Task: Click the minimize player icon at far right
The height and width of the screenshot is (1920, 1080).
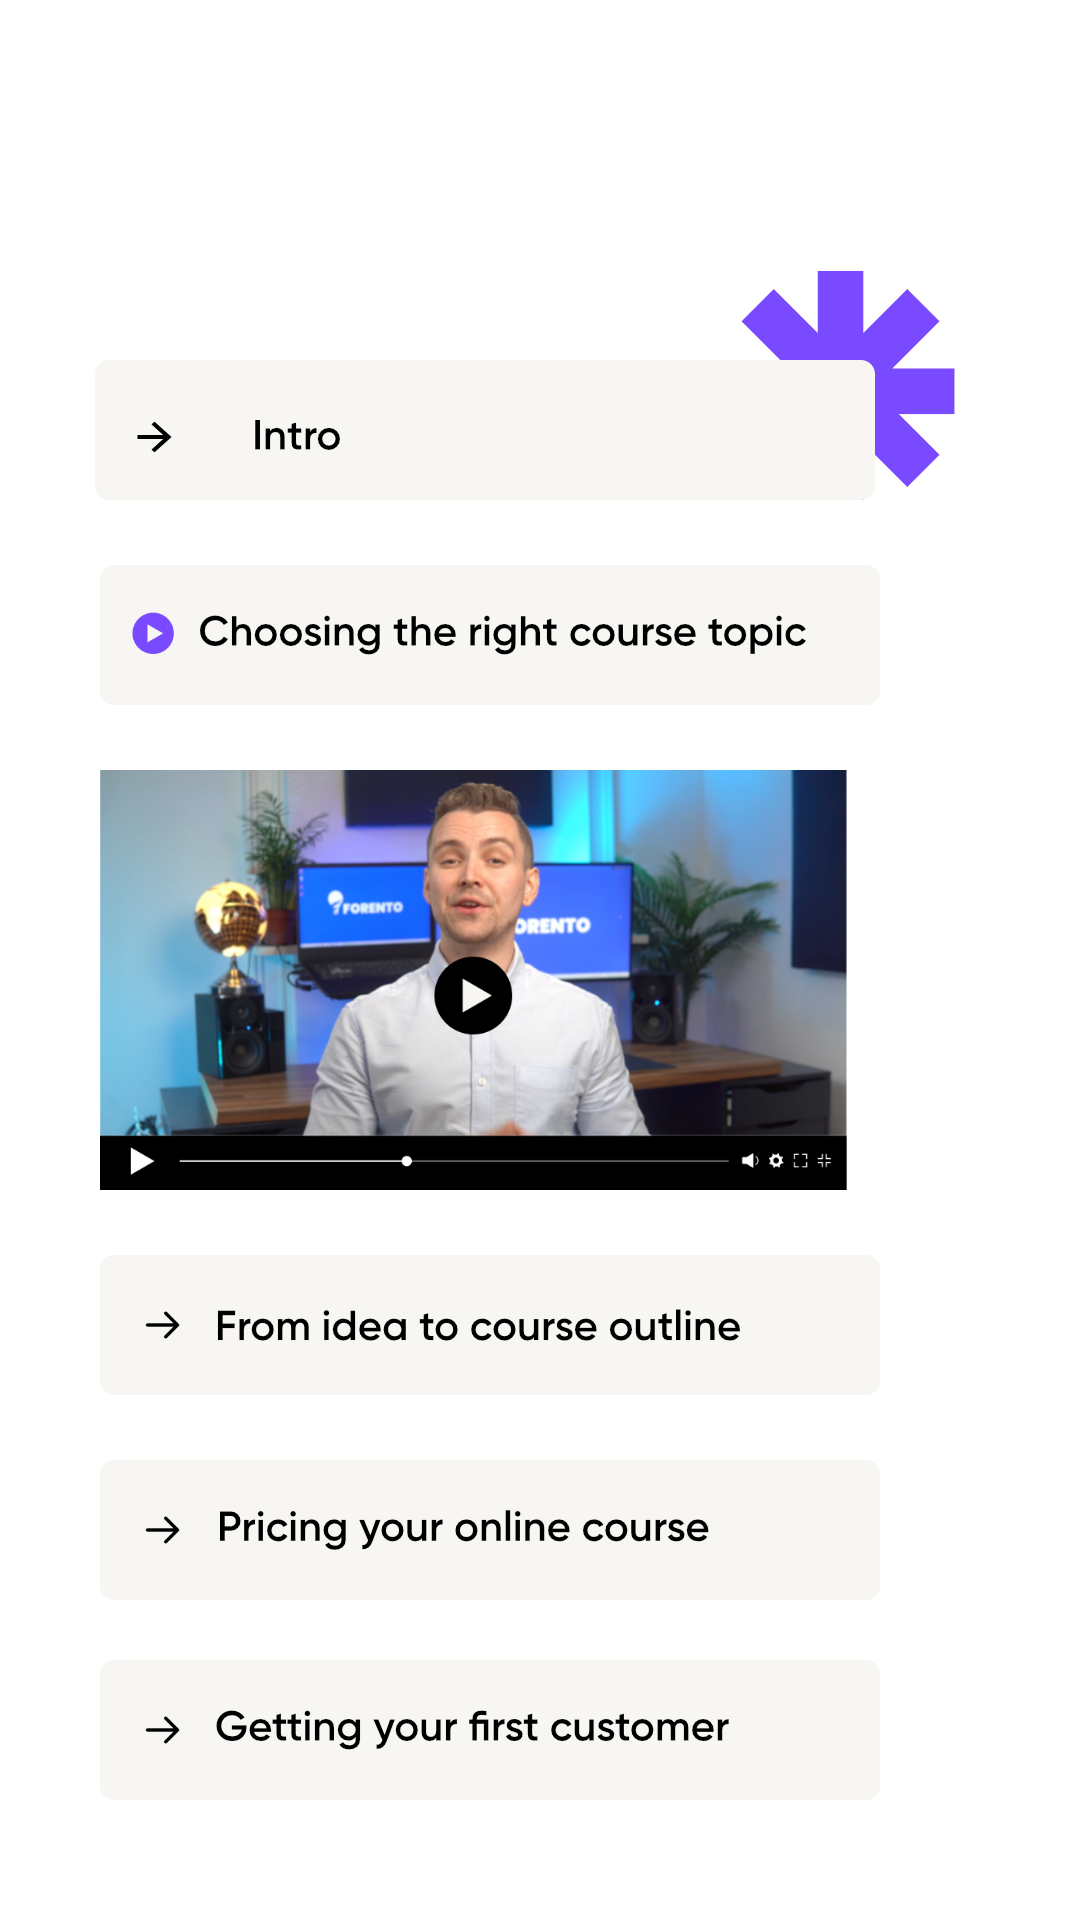Action: pyautogui.click(x=824, y=1161)
